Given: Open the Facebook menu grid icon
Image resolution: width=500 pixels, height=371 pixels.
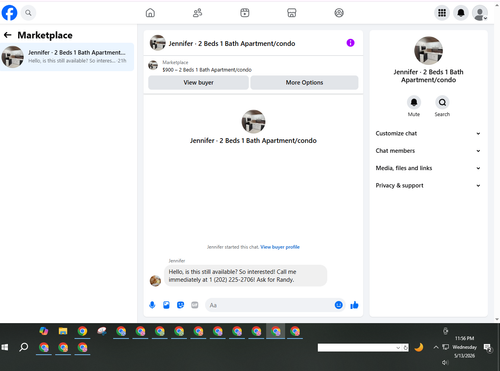Looking at the screenshot, I should click(442, 13).
